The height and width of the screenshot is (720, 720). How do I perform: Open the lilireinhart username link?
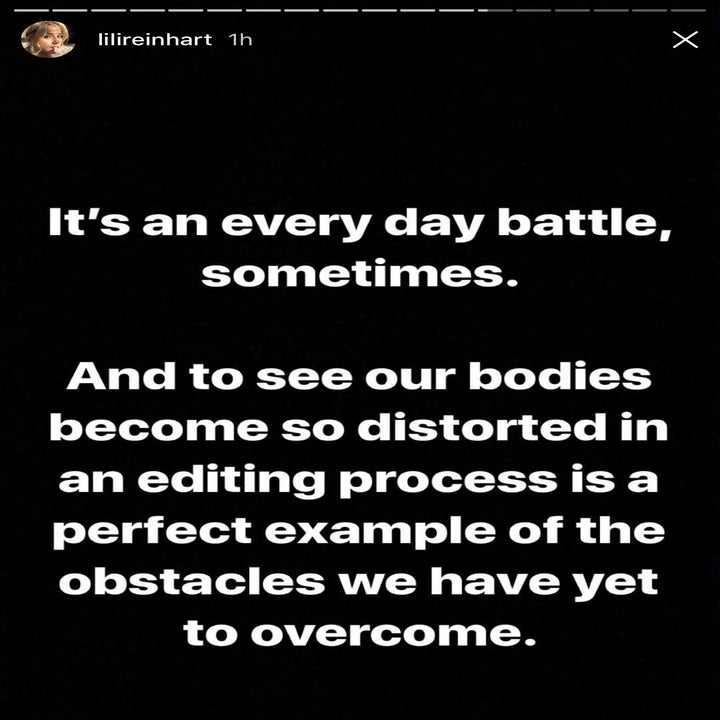[155, 39]
